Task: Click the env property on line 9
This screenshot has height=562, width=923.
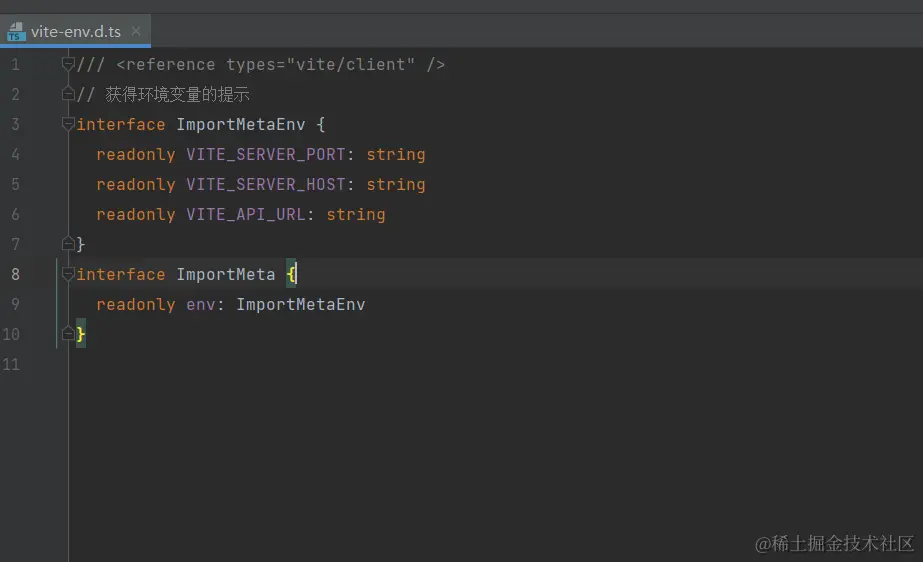Action: coord(201,304)
